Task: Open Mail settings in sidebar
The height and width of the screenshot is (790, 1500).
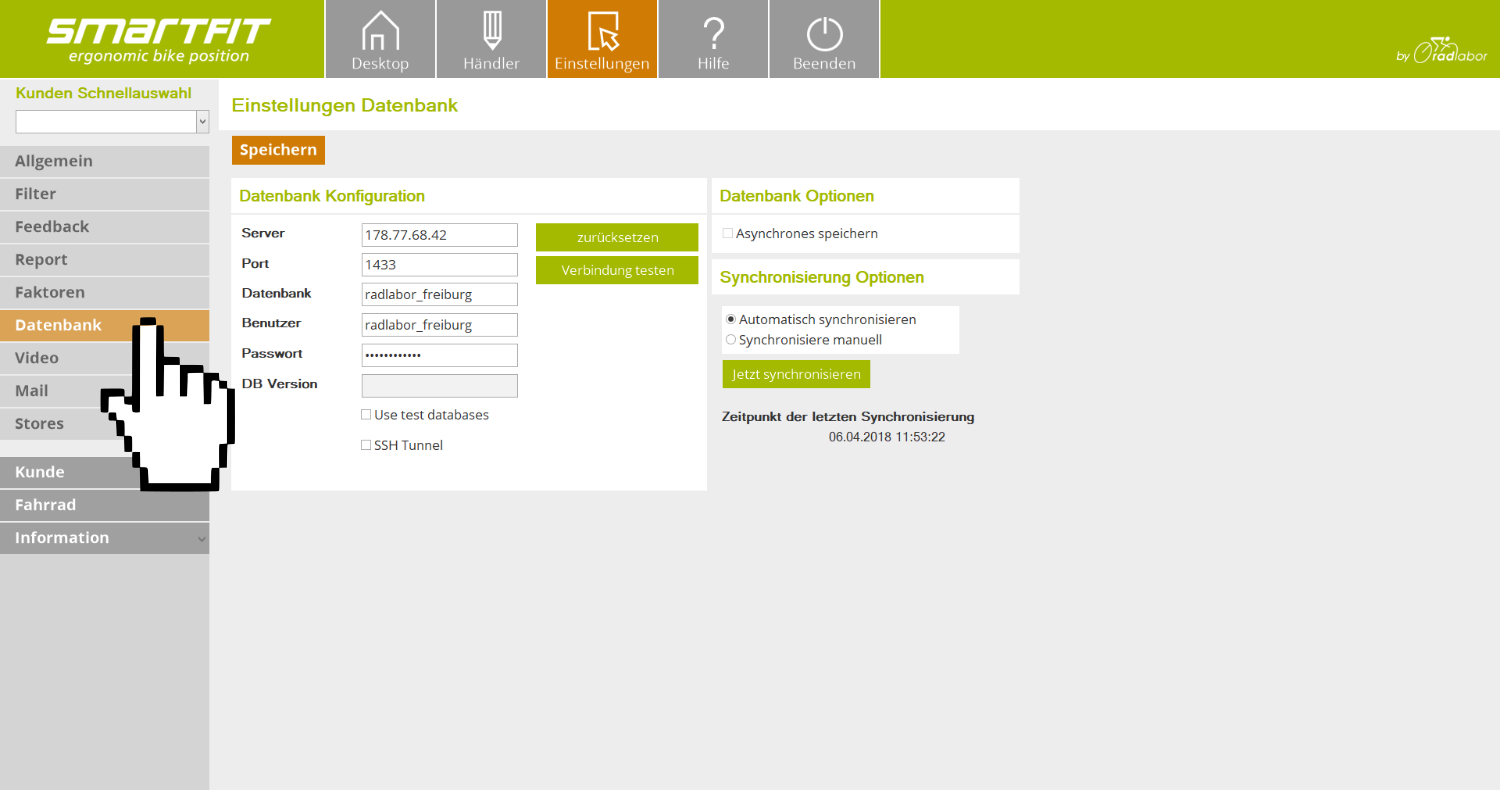Action: coord(104,391)
